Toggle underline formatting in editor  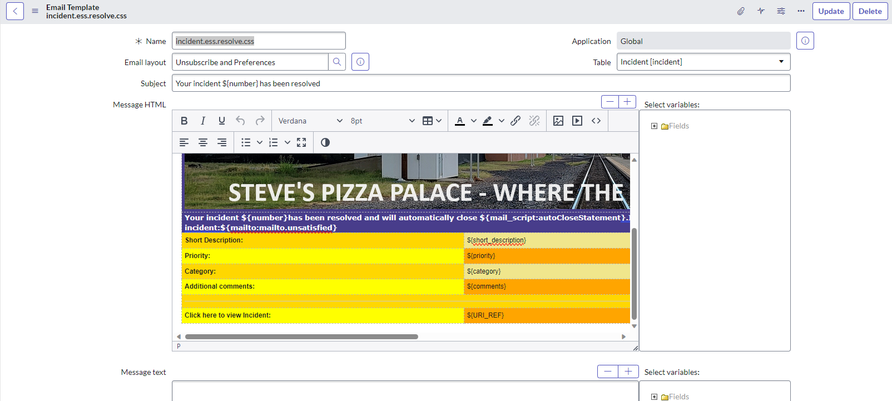(x=222, y=121)
